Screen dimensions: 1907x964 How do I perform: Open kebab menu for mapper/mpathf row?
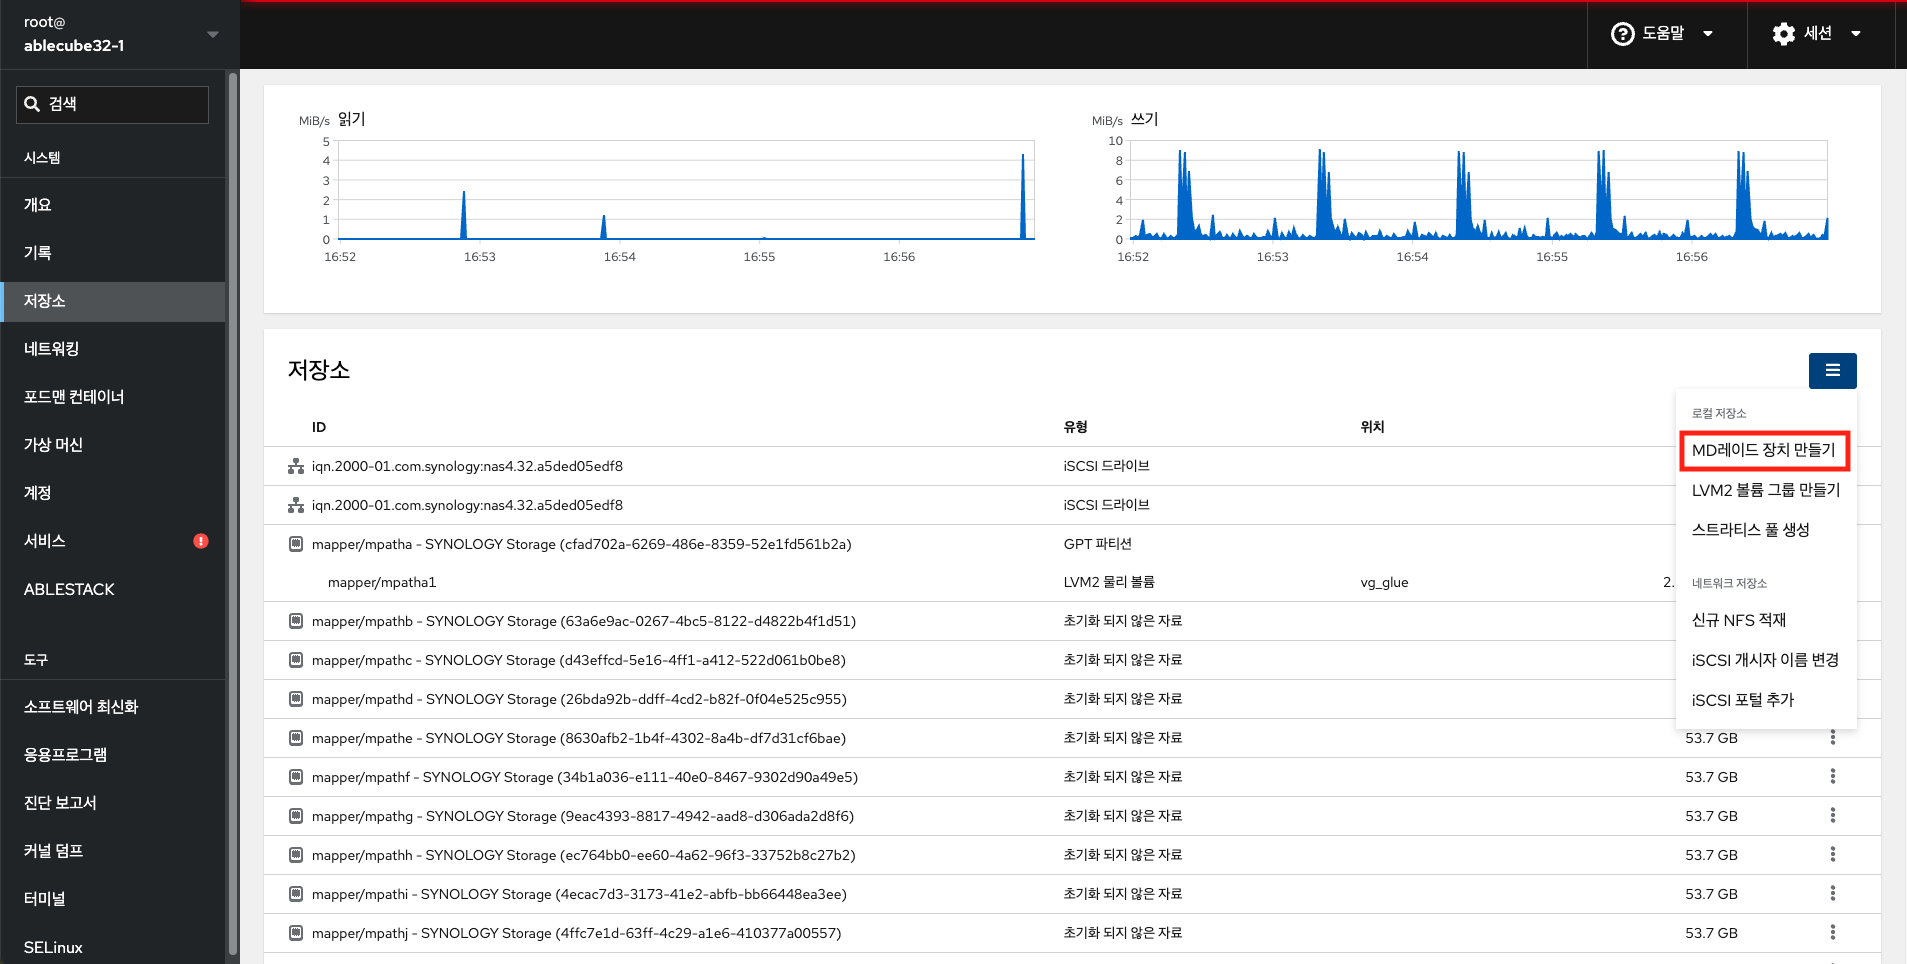[1832, 777]
